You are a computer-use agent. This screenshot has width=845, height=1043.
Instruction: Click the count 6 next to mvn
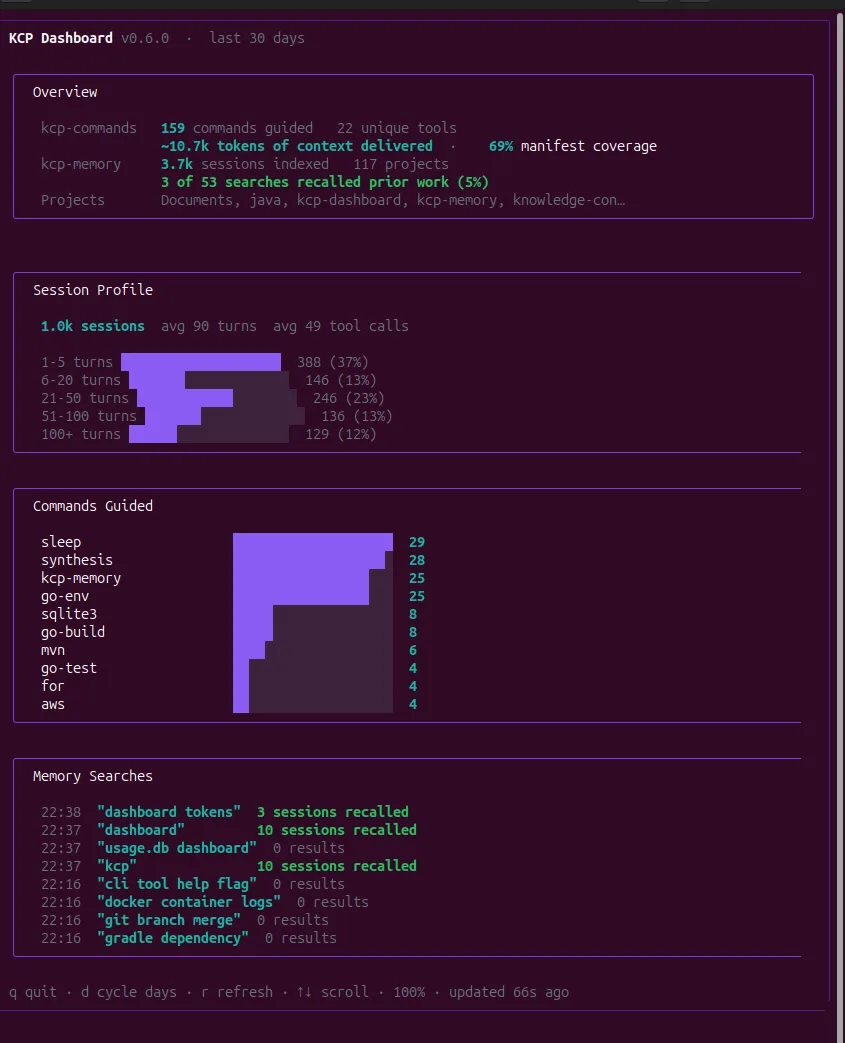tap(413, 650)
